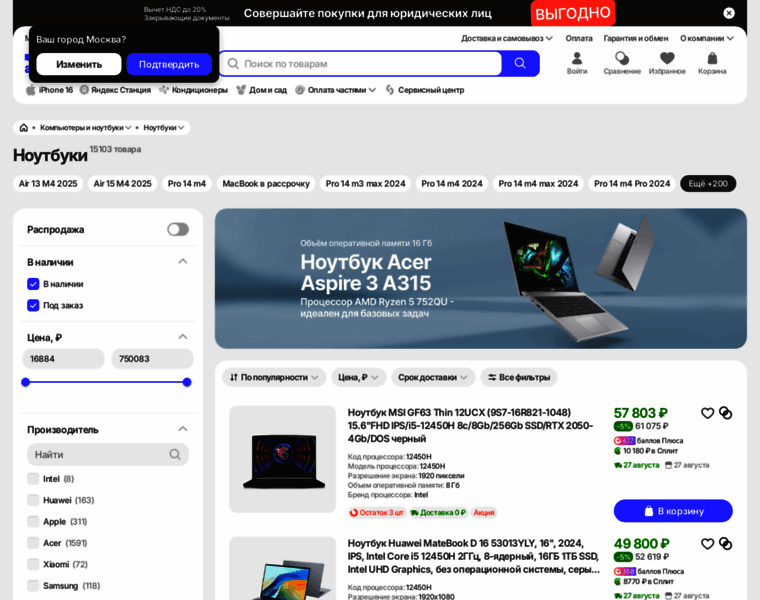760x600 pixels.
Task: Click the blue search magnifier button
Action: [x=520, y=63]
